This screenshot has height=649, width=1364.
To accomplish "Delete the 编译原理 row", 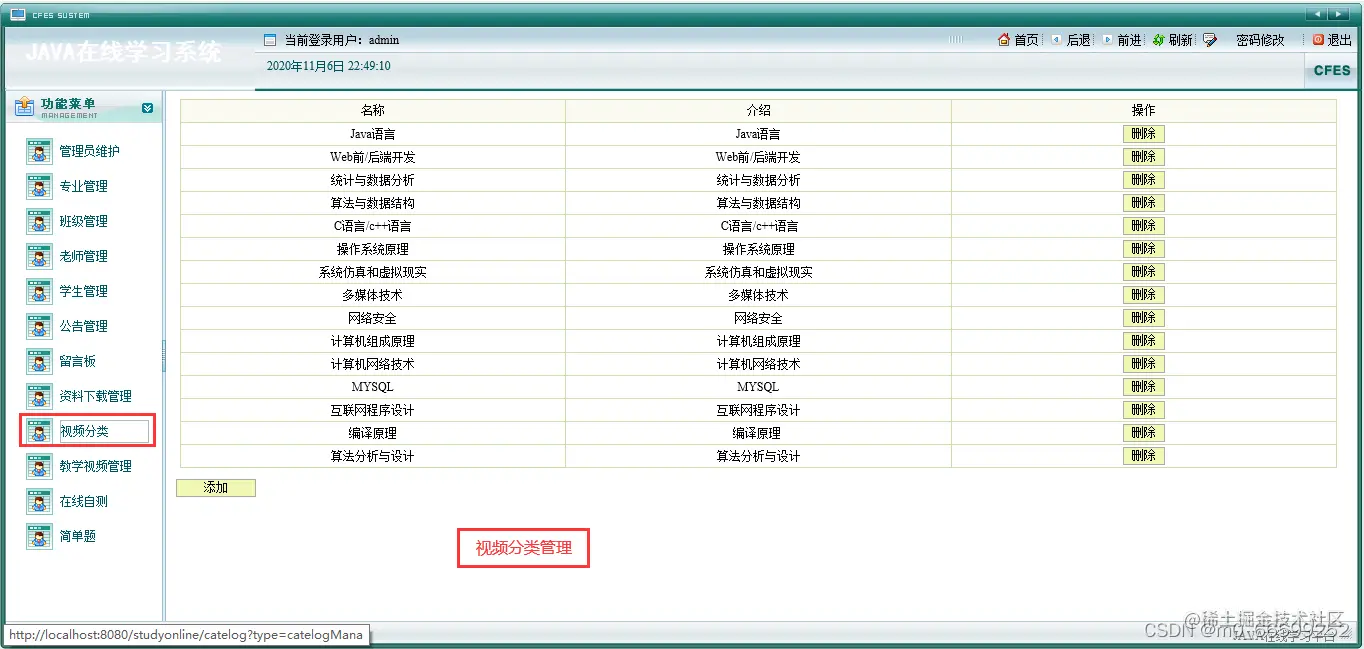I will tap(1143, 433).
